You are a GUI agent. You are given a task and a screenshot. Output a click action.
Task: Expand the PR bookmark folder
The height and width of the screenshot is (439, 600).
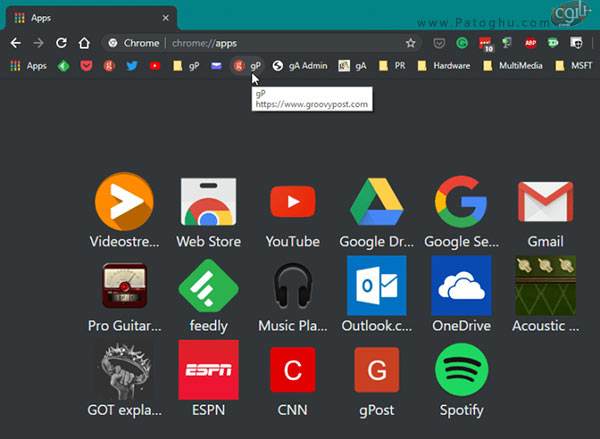click(x=392, y=66)
